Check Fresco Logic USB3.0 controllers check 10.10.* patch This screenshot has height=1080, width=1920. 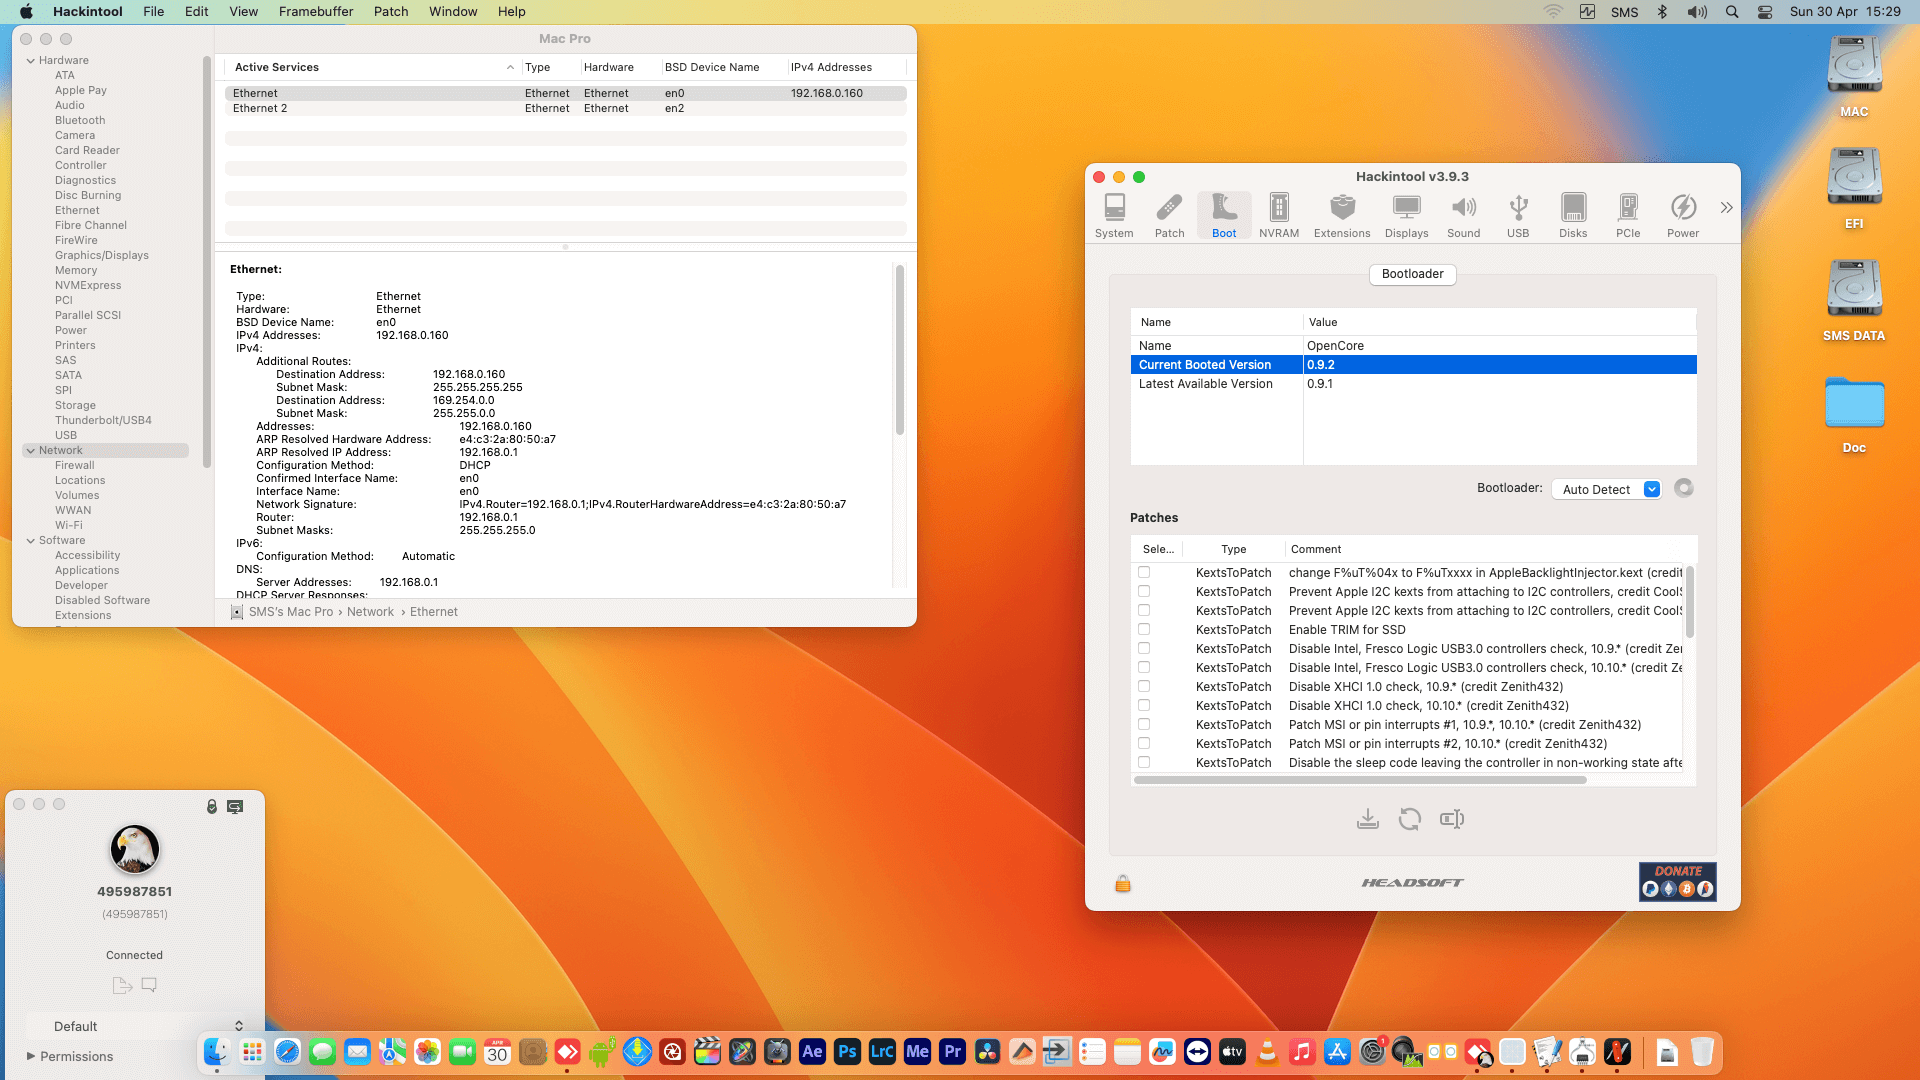coord(1144,668)
